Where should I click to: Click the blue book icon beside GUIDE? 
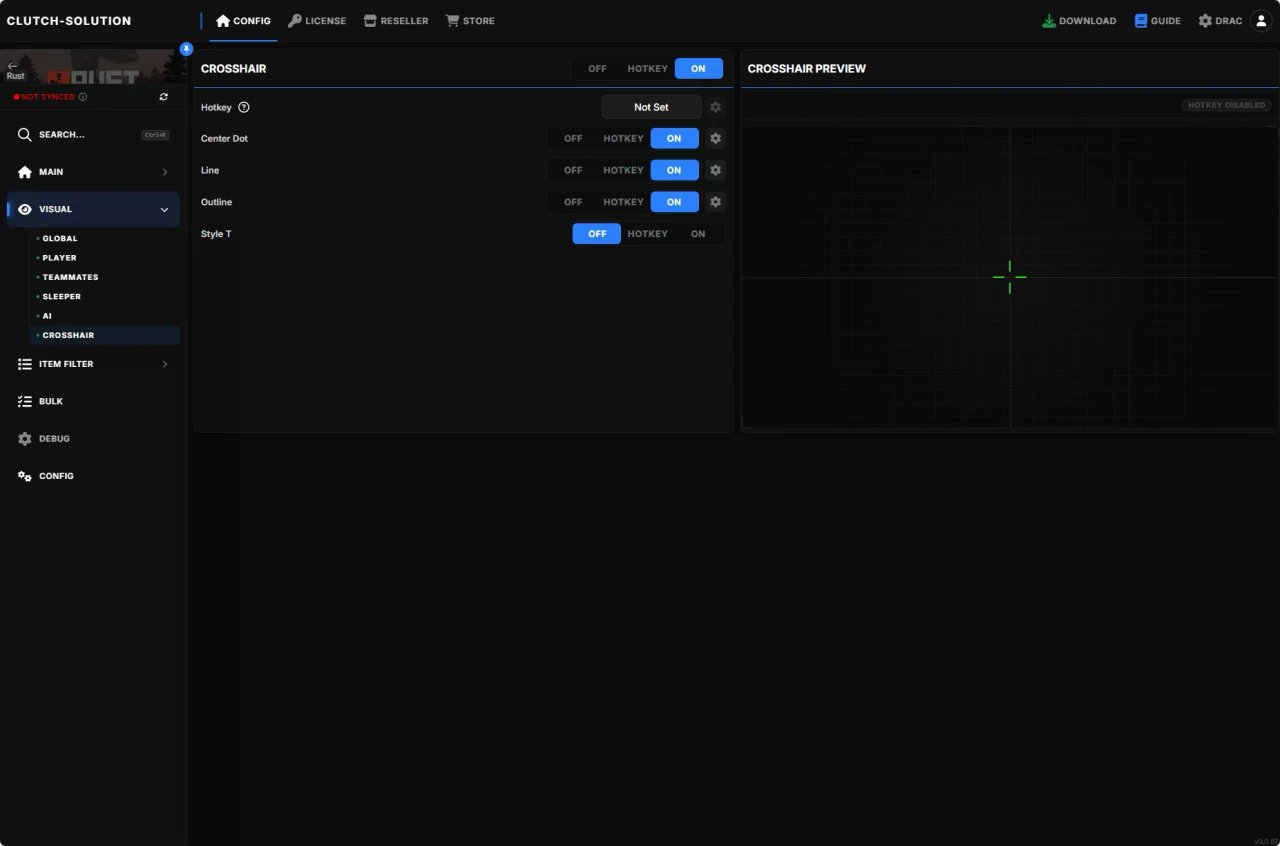click(1141, 21)
